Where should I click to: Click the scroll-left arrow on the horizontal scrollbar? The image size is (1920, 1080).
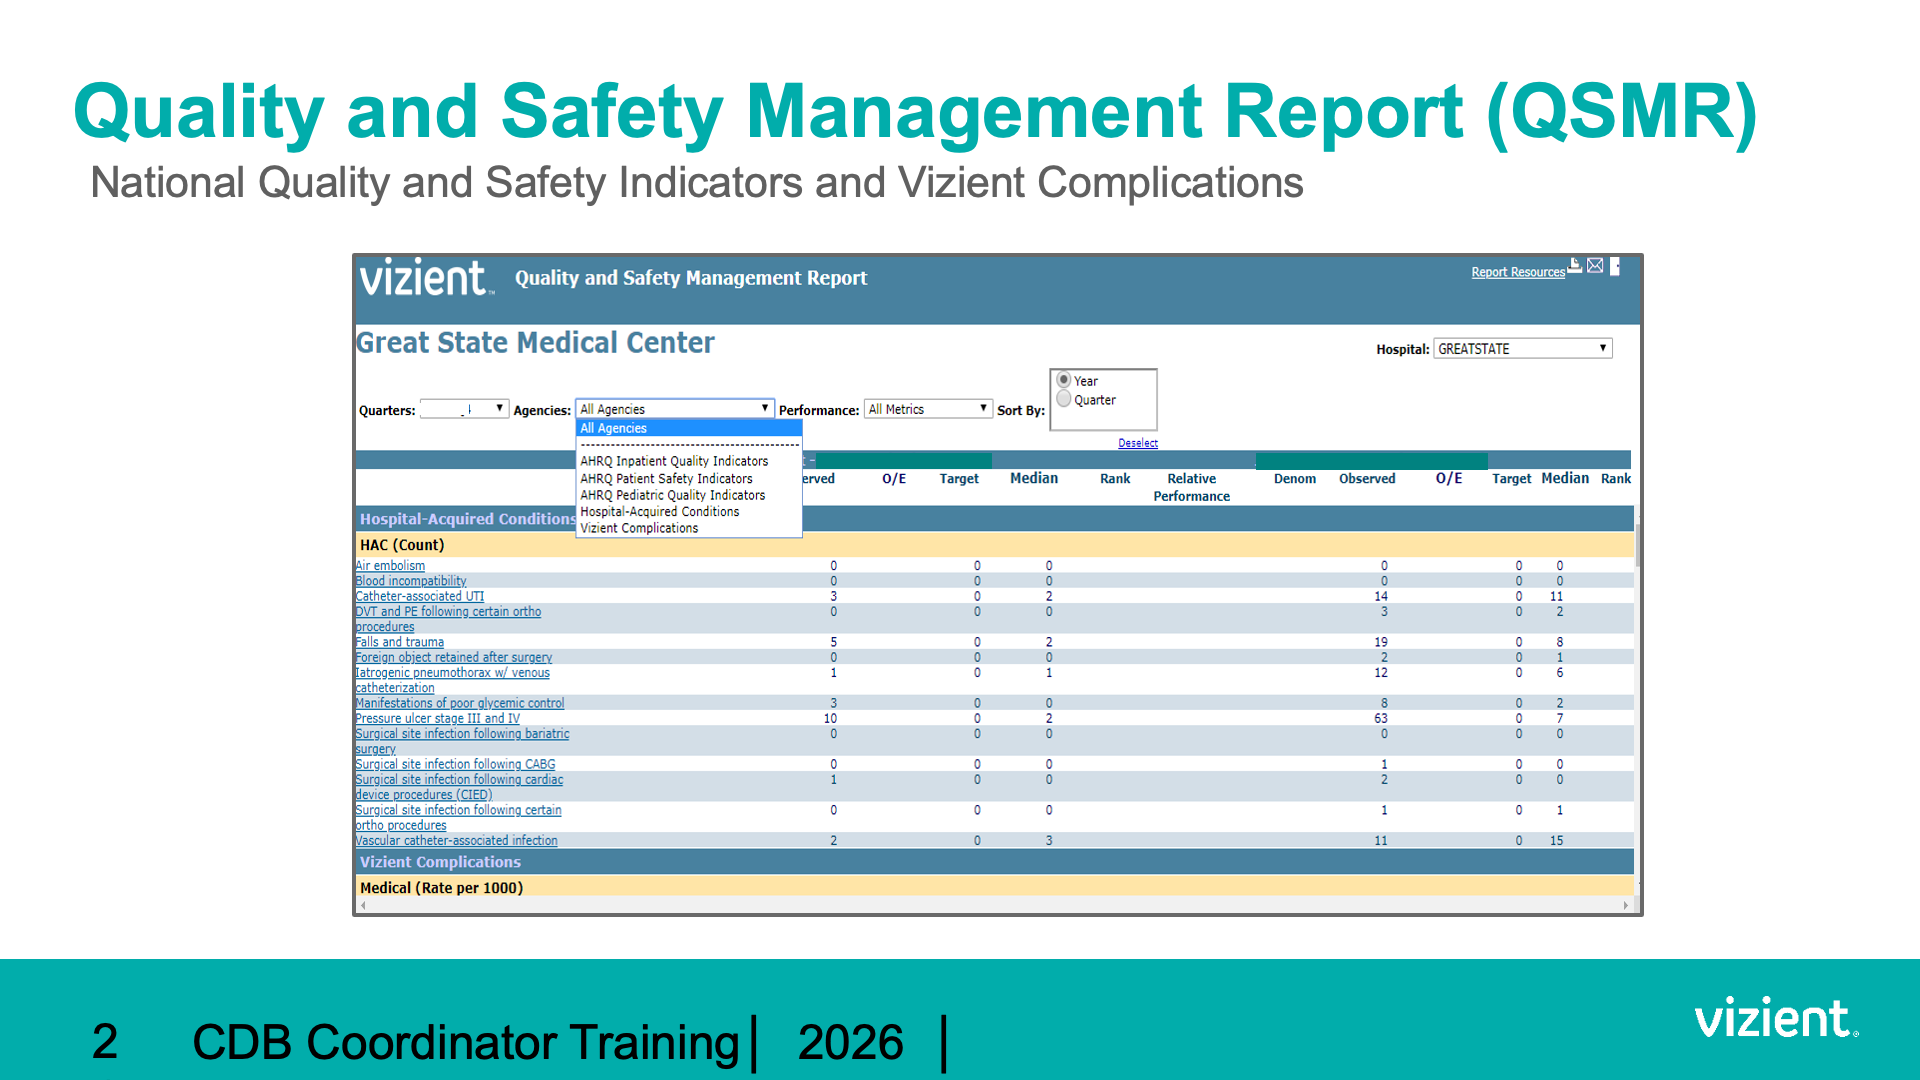tap(363, 905)
